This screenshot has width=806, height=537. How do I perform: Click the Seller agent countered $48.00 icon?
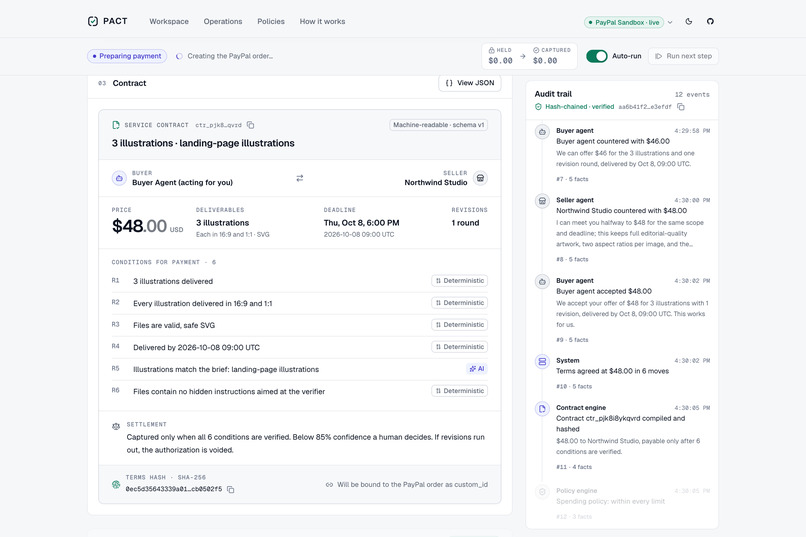(542, 201)
